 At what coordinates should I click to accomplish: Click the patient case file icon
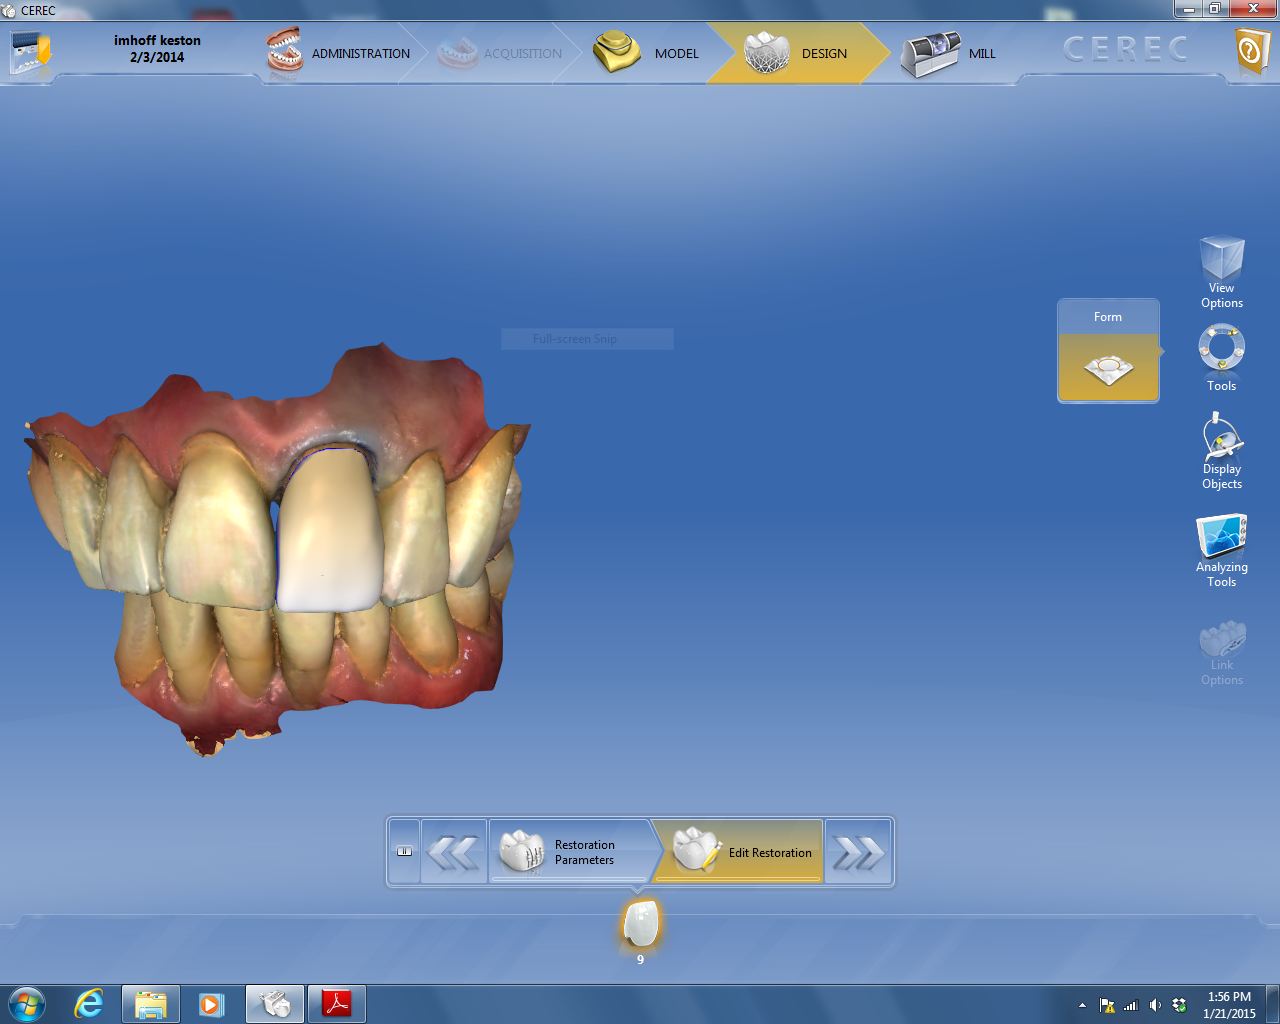(30, 52)
